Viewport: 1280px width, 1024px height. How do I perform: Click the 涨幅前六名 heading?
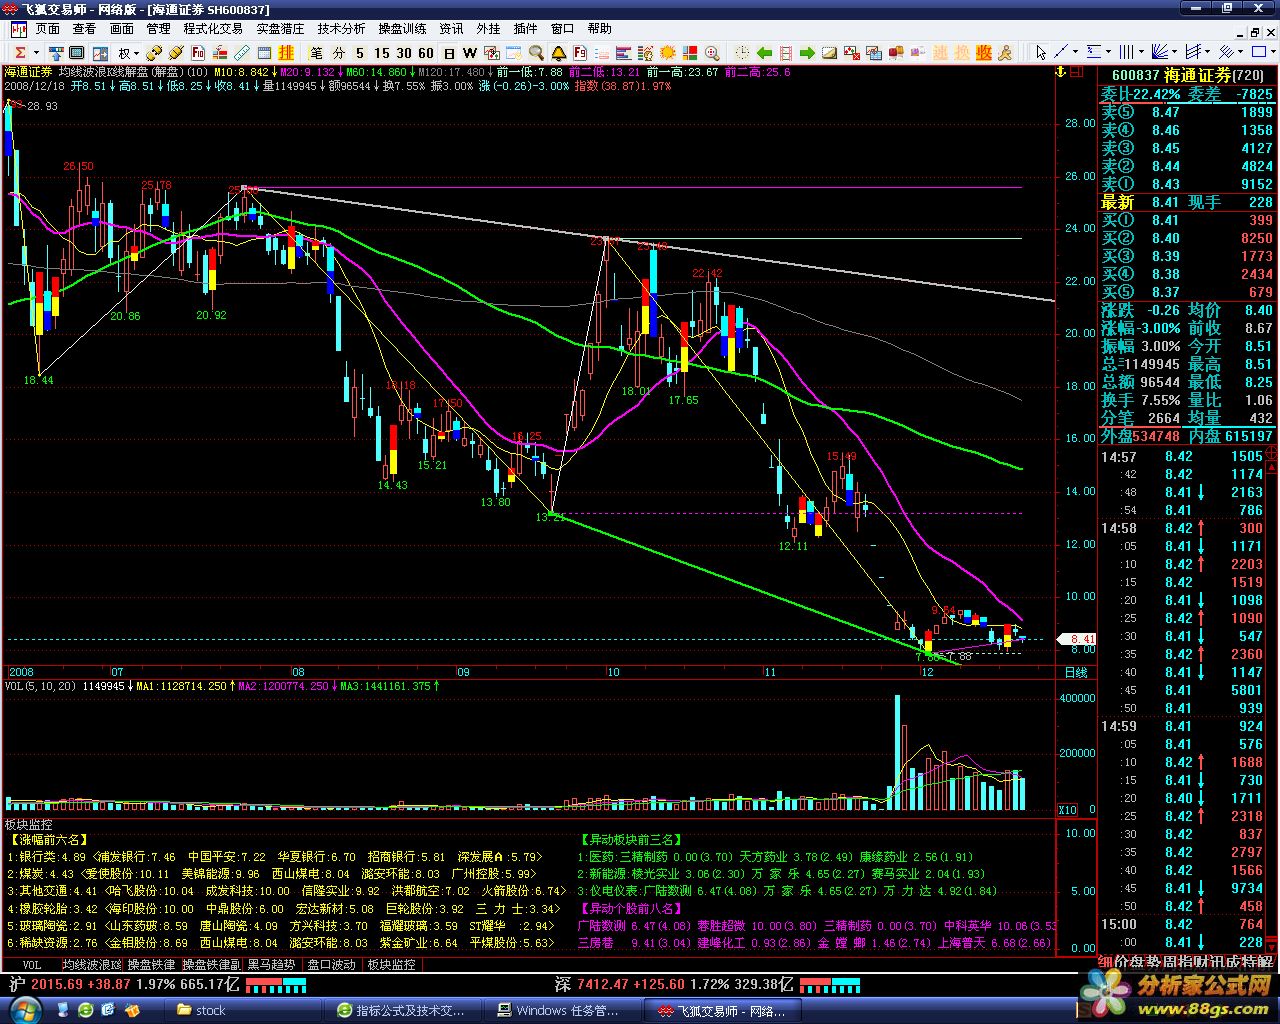point(48,840)
